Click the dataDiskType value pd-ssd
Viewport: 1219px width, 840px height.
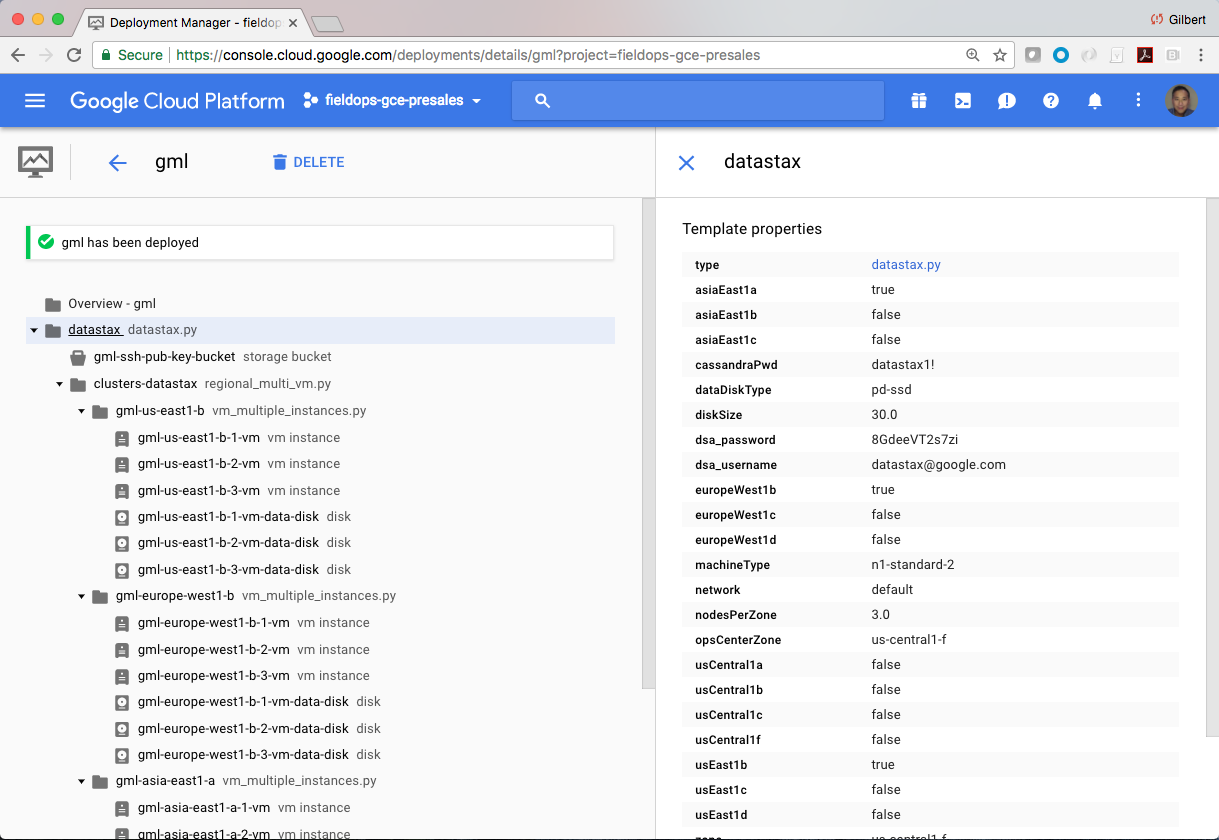click(892, 390)
